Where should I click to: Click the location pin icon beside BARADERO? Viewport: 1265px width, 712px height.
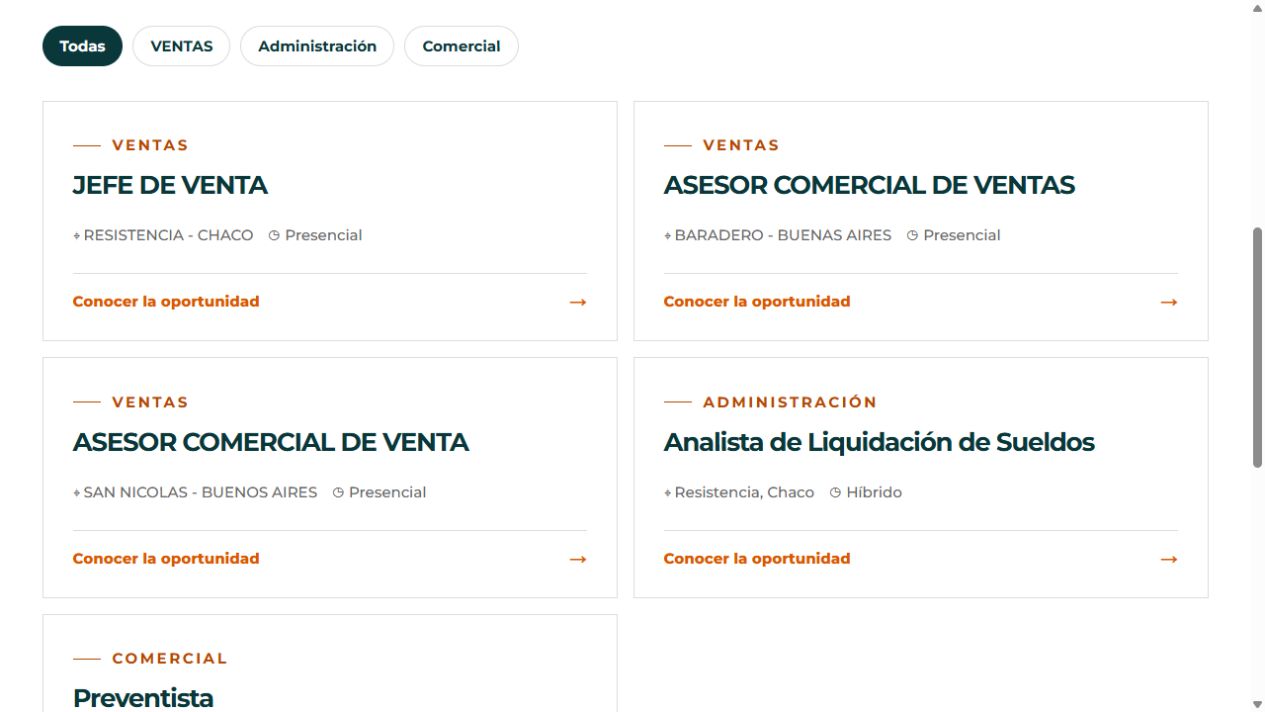(668, 236)
